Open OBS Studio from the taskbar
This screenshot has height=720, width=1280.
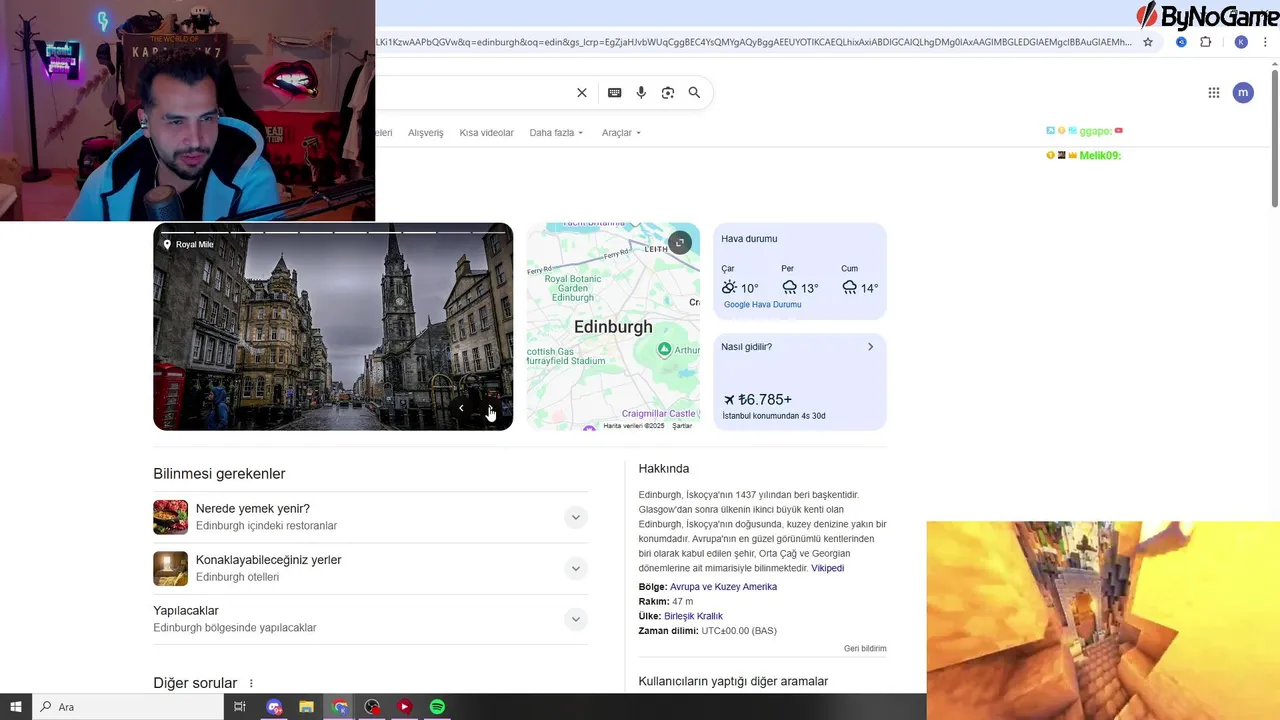(x=372, y=707)
